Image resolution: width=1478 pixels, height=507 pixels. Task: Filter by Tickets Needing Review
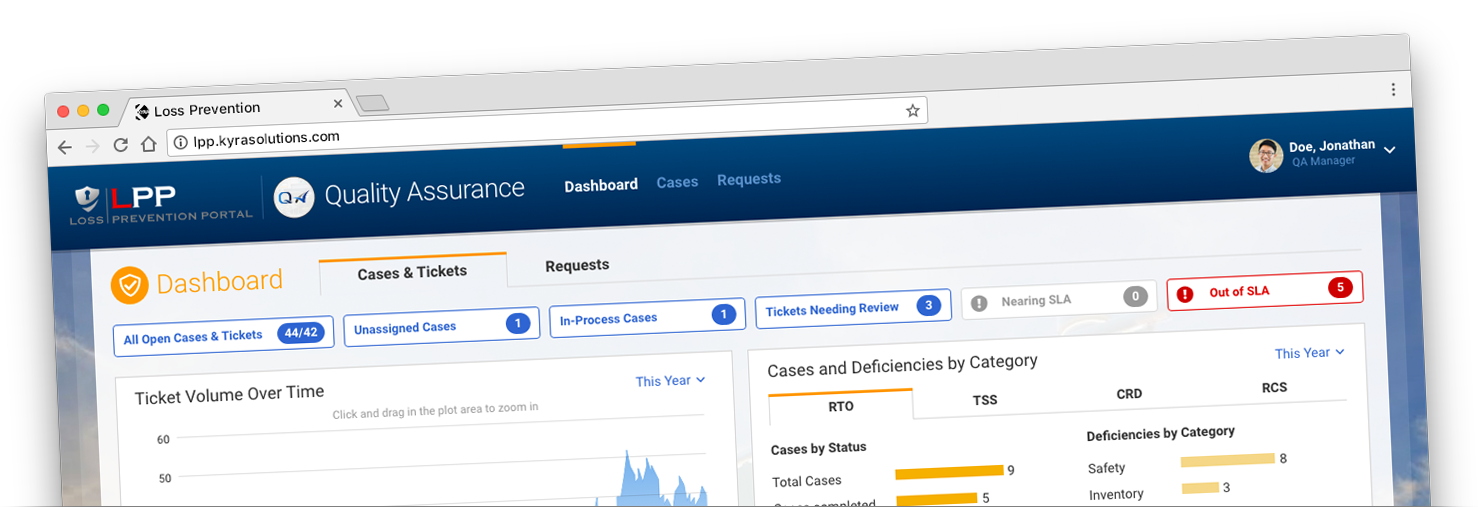pos(852,308)
